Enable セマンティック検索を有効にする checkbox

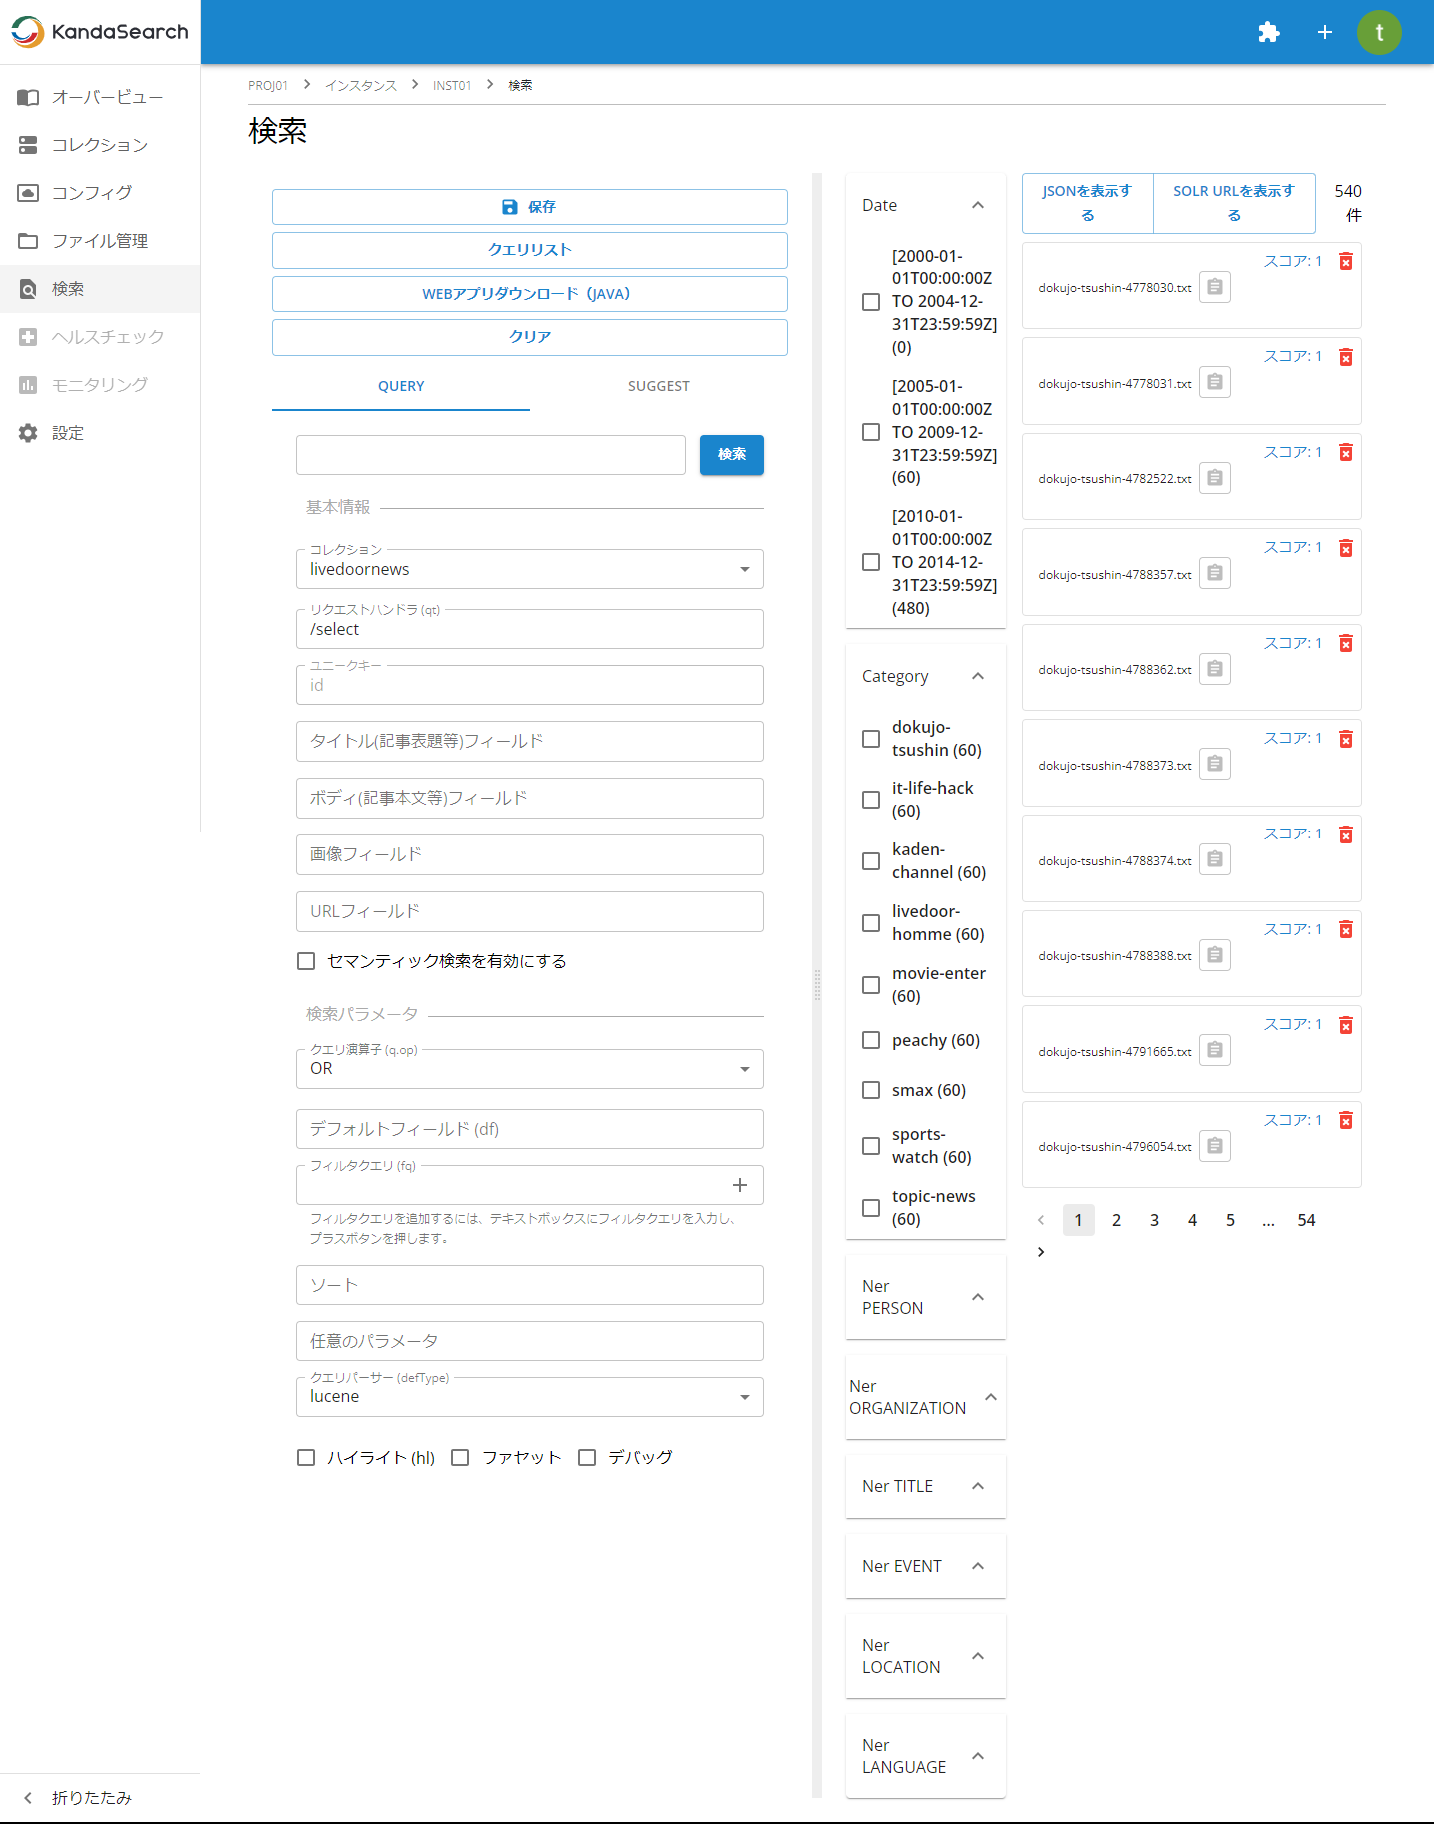click(x=306, y=961)
